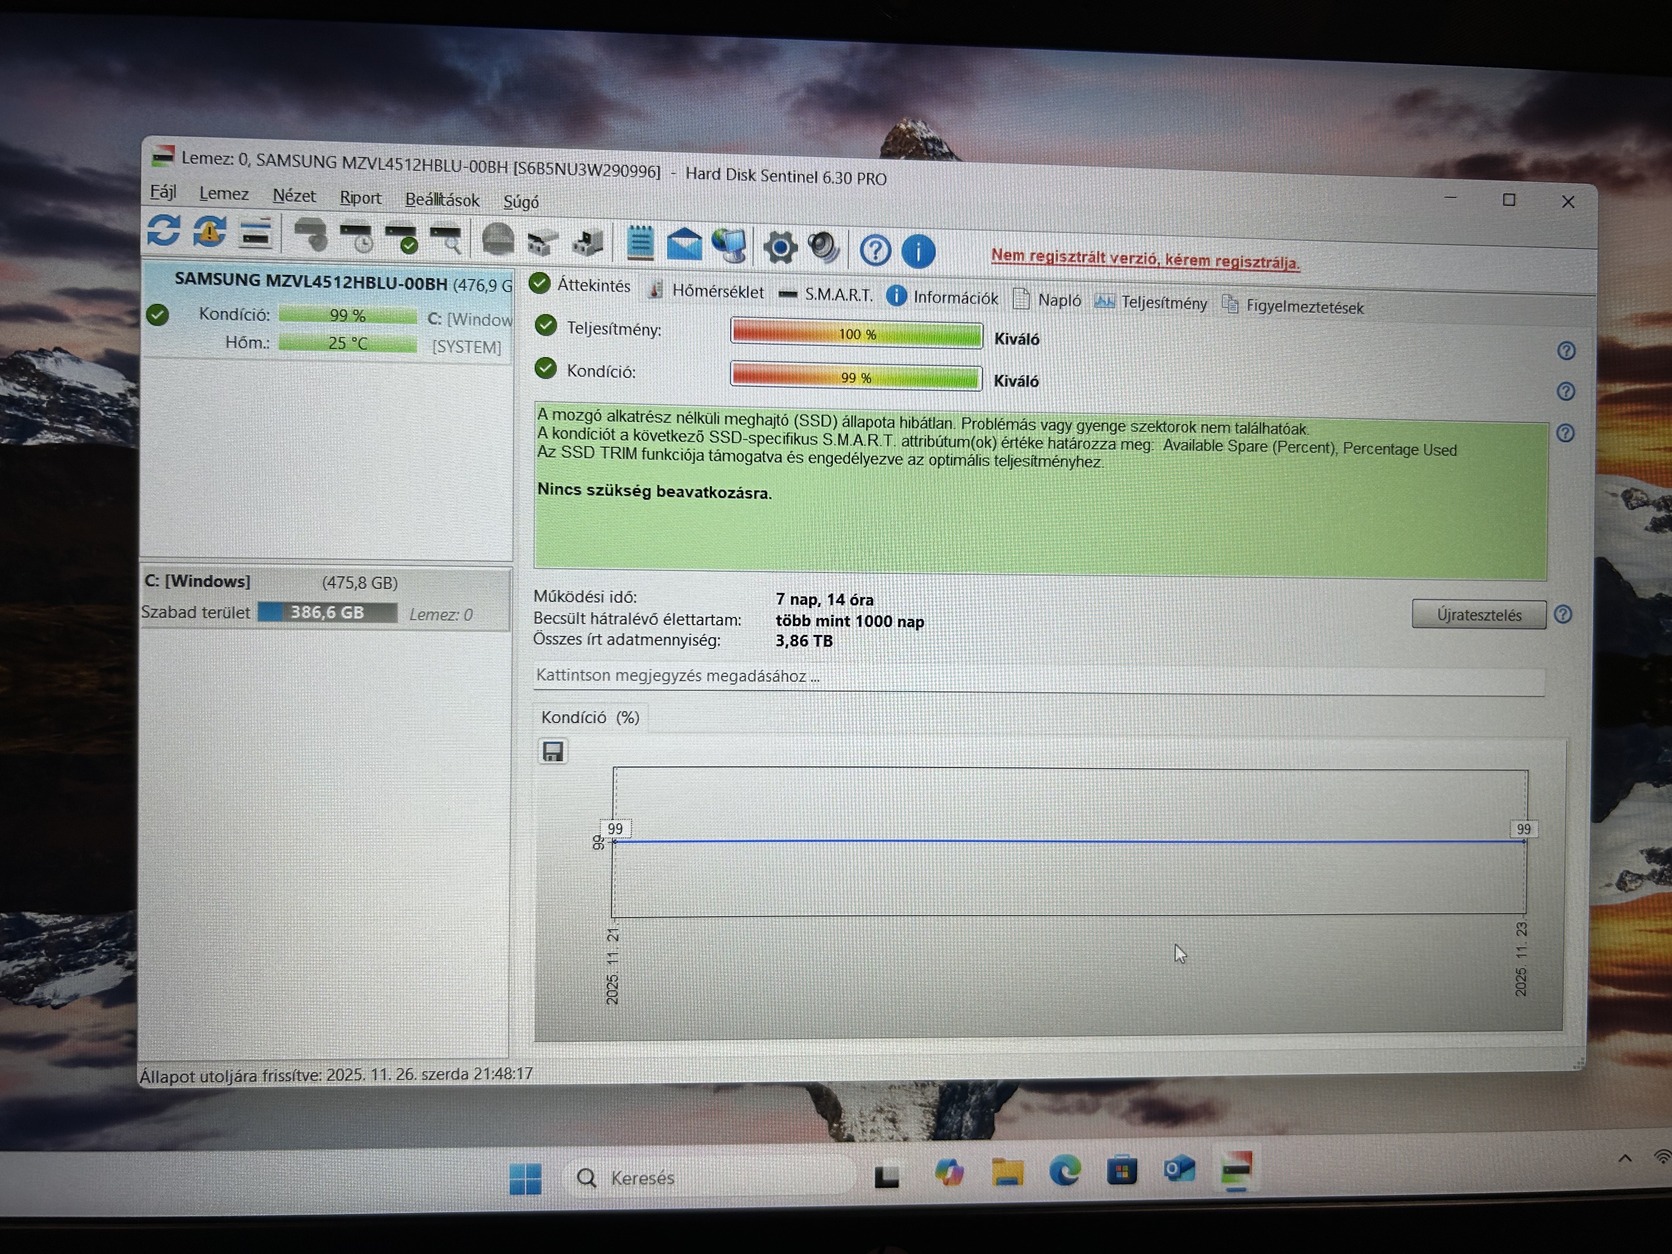The image size is (1672, 1254).
Task: Select the C: [Windows] partition row
Action: pyautogui.click(x=326, y=598)
